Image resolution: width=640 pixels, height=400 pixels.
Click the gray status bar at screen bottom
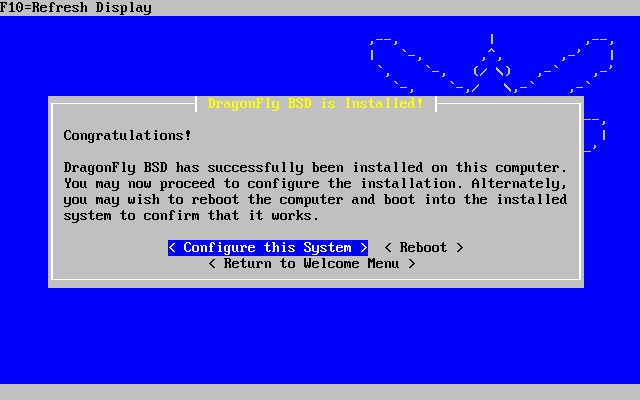click(x=320, y=392)
